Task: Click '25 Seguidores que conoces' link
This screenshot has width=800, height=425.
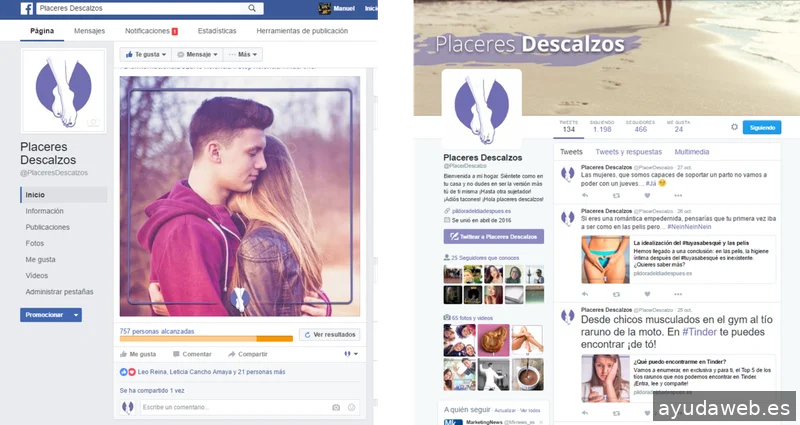Action: tap(485, 258)
